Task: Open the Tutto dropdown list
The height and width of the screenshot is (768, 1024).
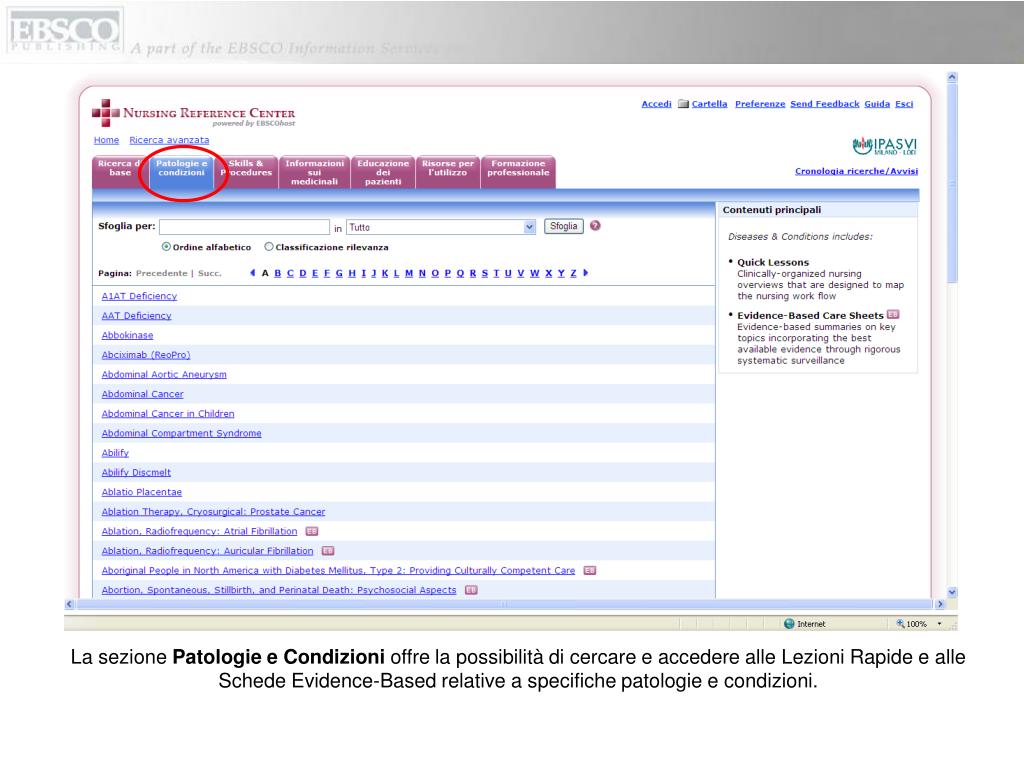Action: coord(441,227)
